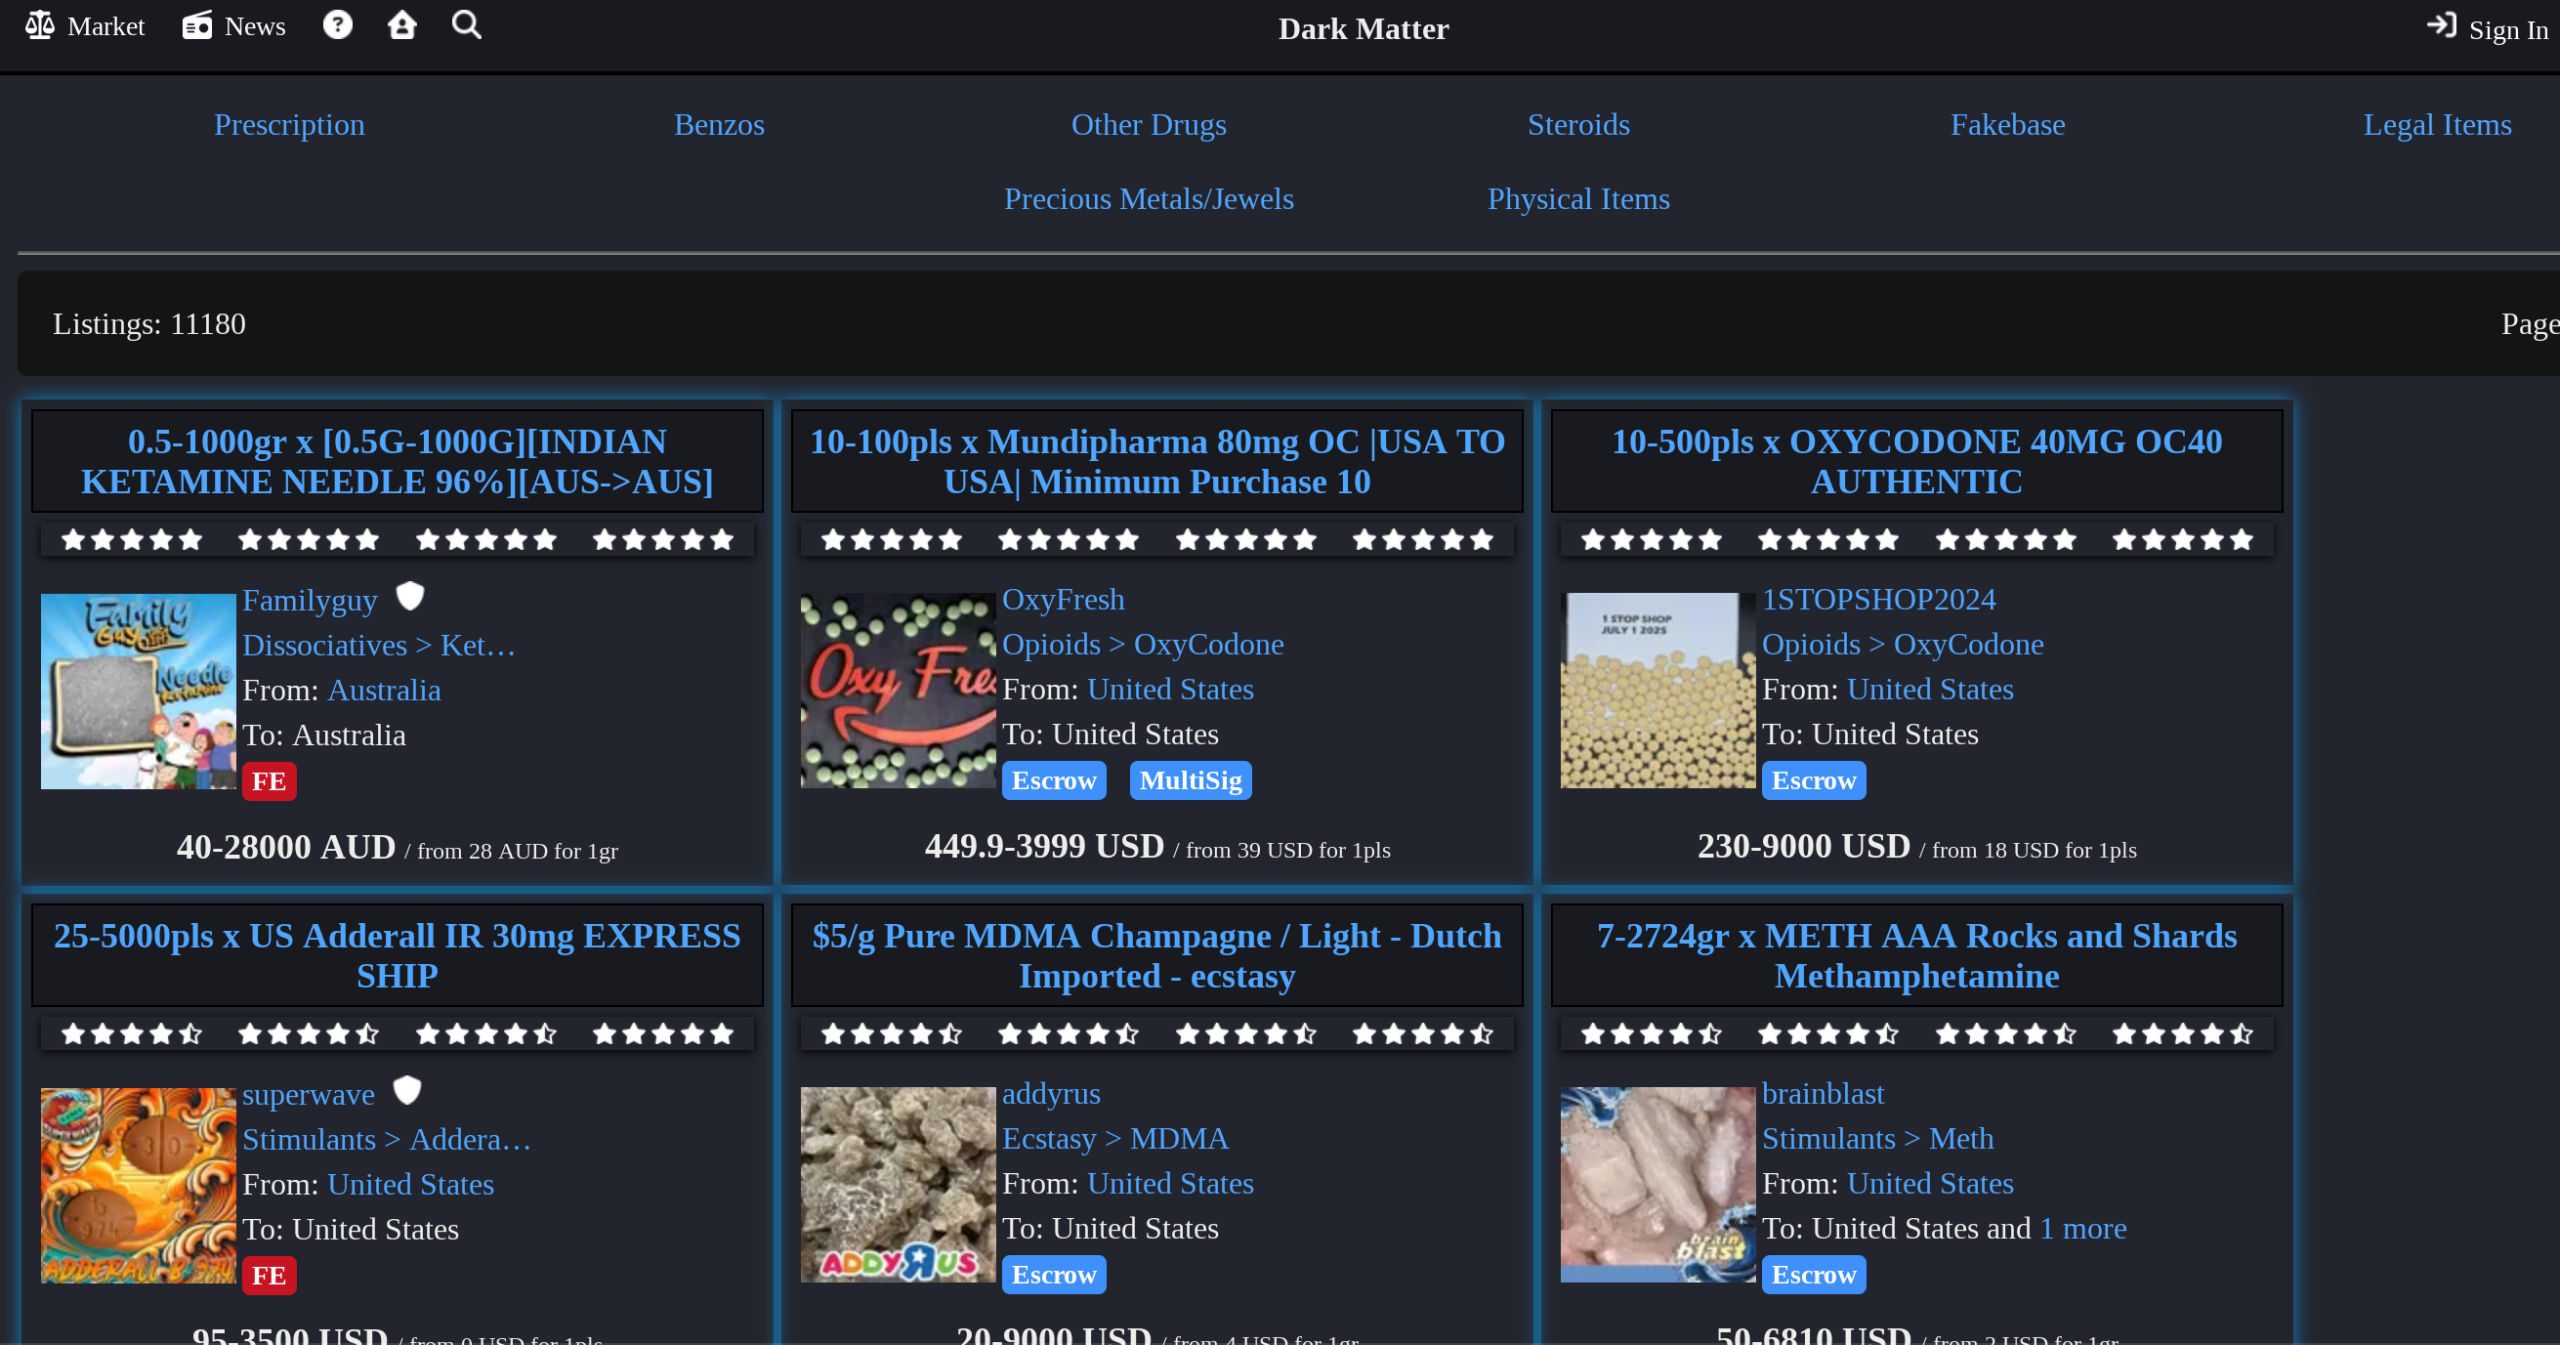
Task: Open the brainblast listing thumbnail
Action: [x=1658, y=1184]
